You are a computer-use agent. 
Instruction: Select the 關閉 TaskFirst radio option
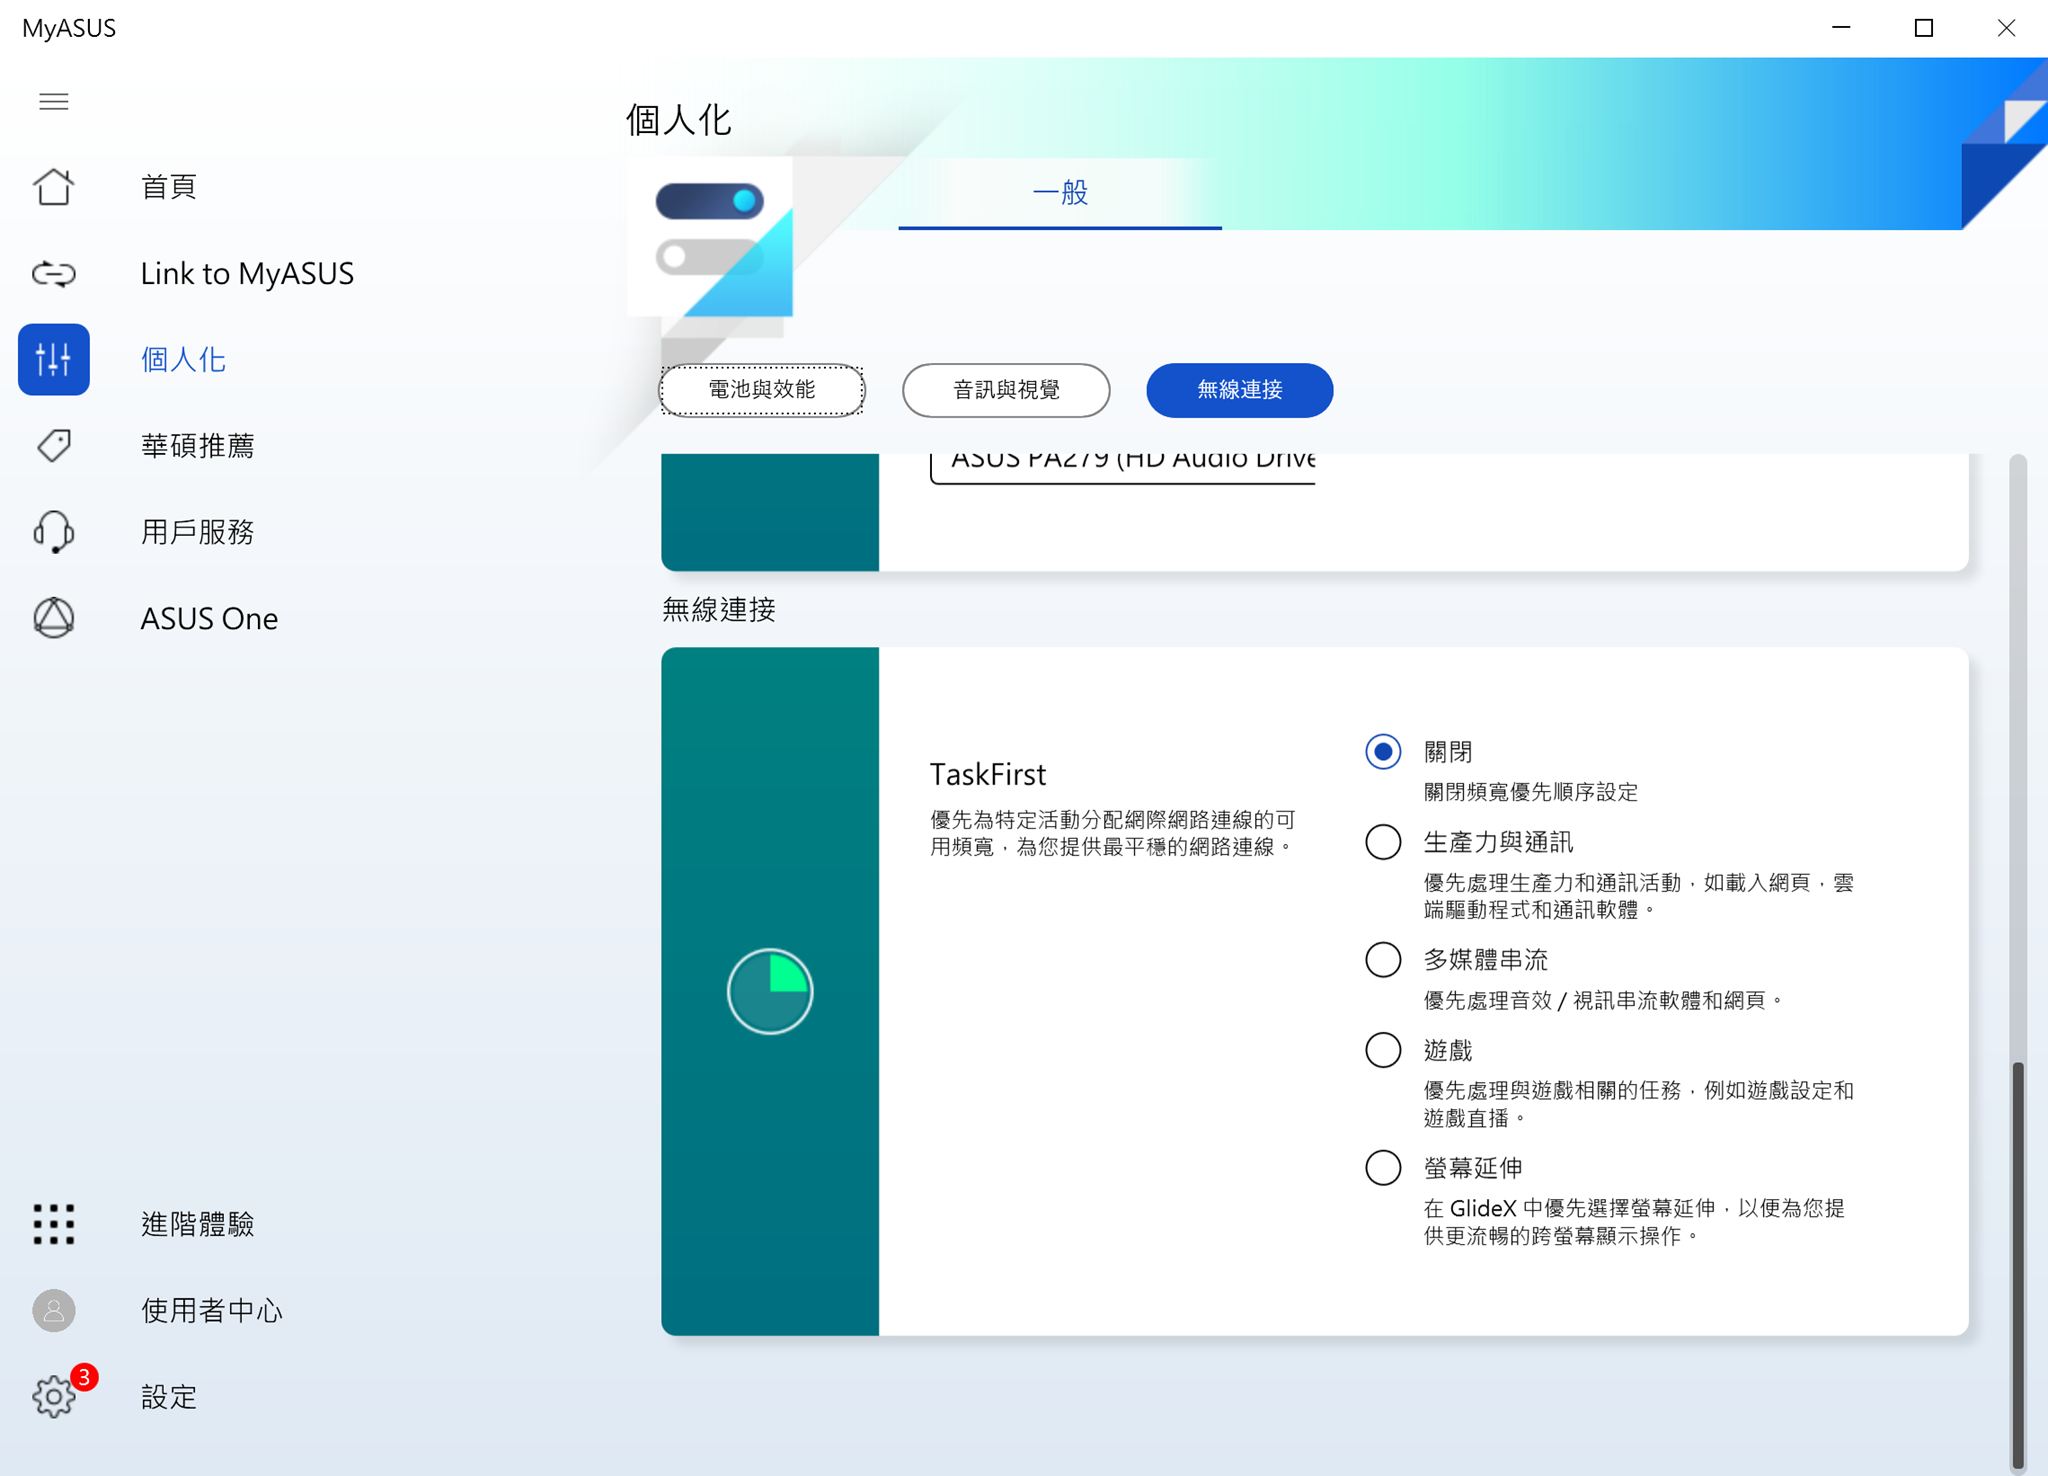point(1383,752)
